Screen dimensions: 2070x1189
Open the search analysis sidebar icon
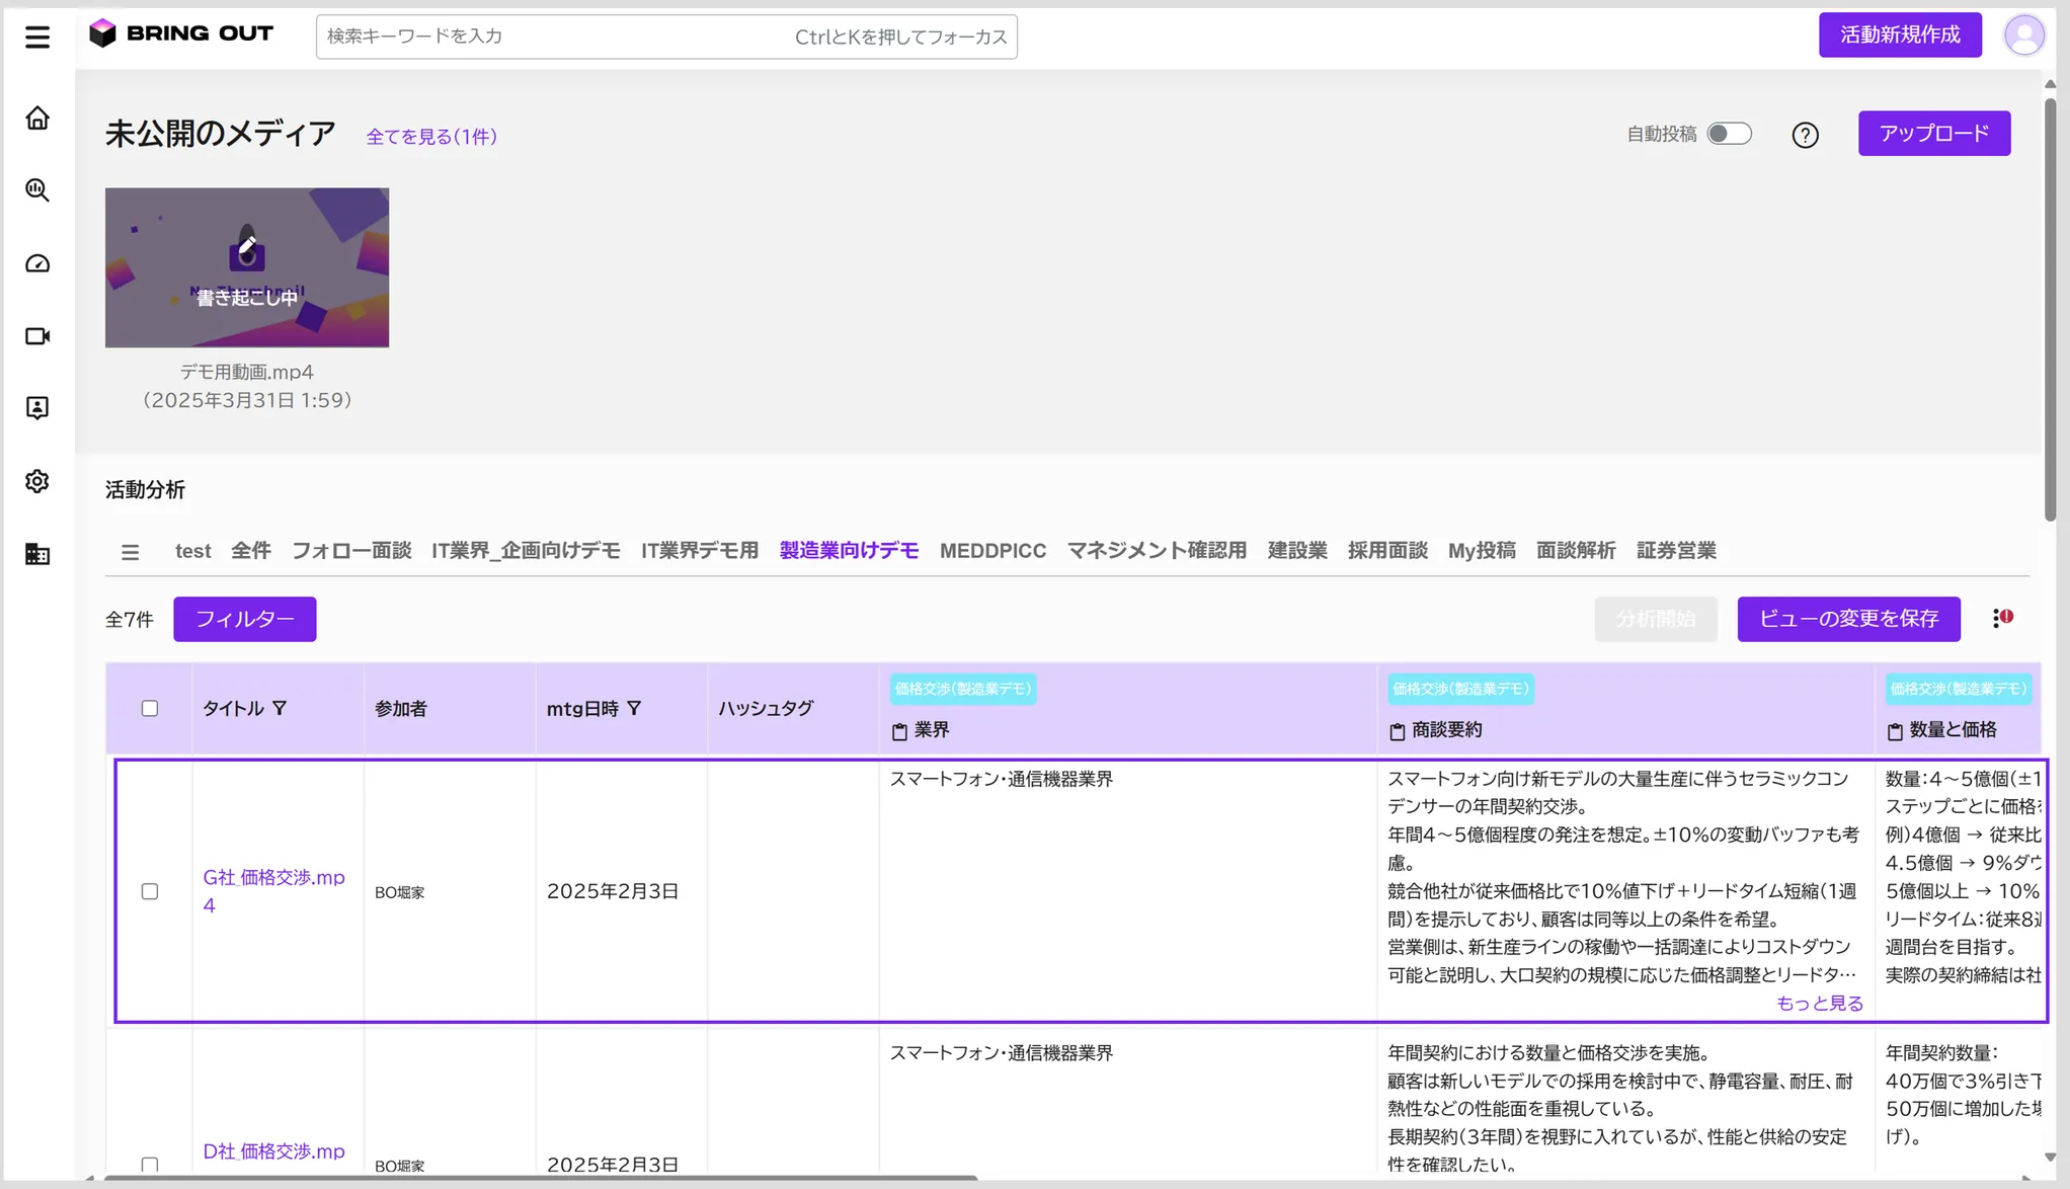click(37, 190)
